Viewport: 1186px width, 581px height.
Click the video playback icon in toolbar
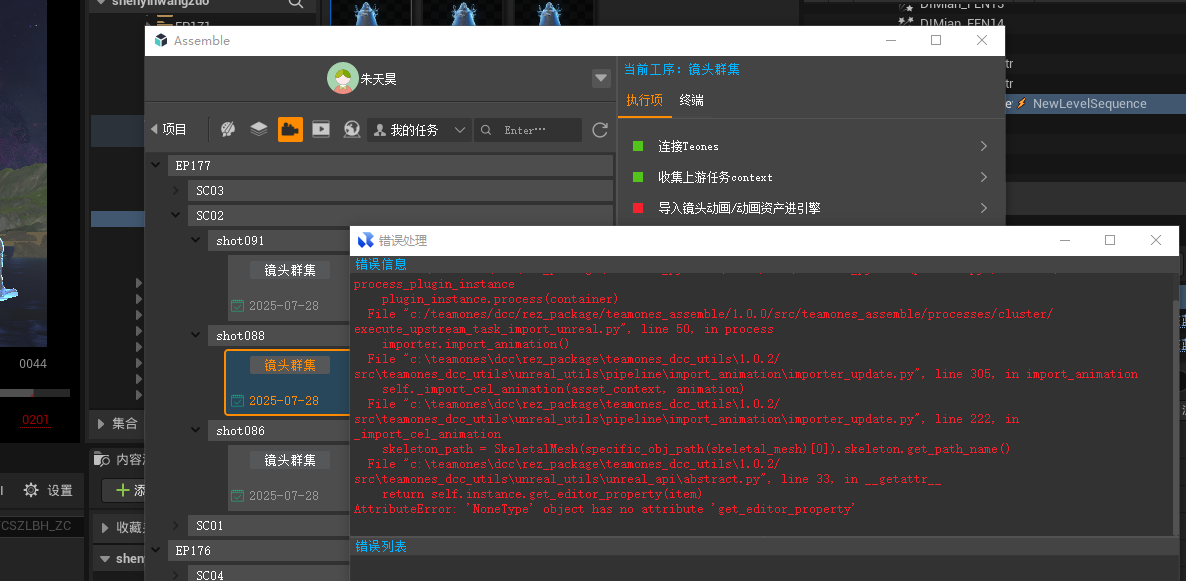(321, 130)
